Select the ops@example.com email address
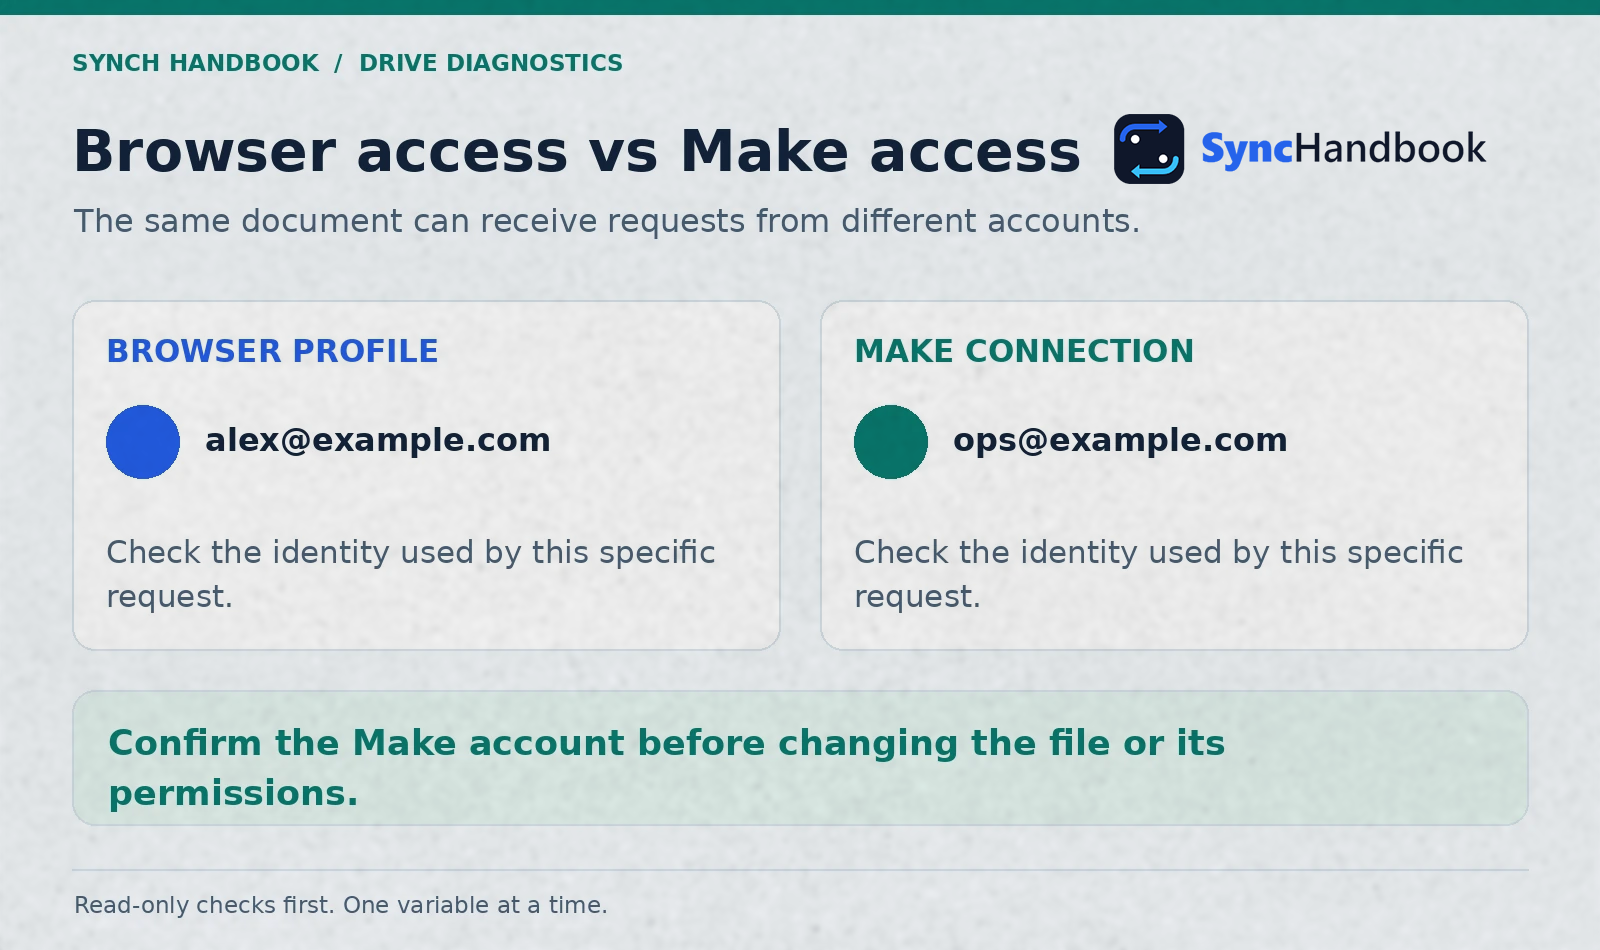Viewport: 1600px width, 950px height. 1120,440
